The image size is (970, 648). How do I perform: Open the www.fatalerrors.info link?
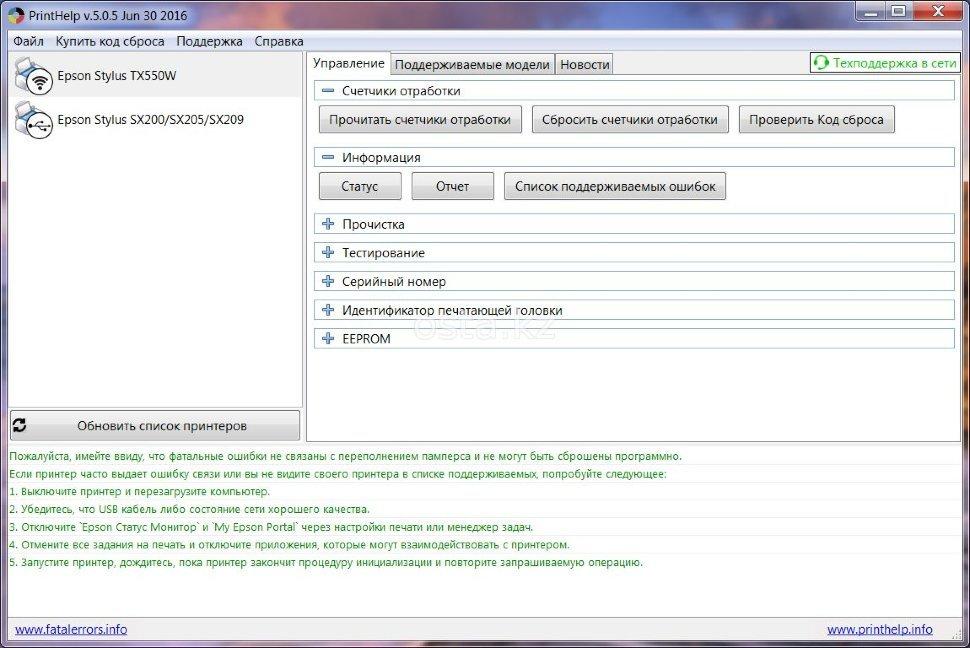[x=71, y=629]
